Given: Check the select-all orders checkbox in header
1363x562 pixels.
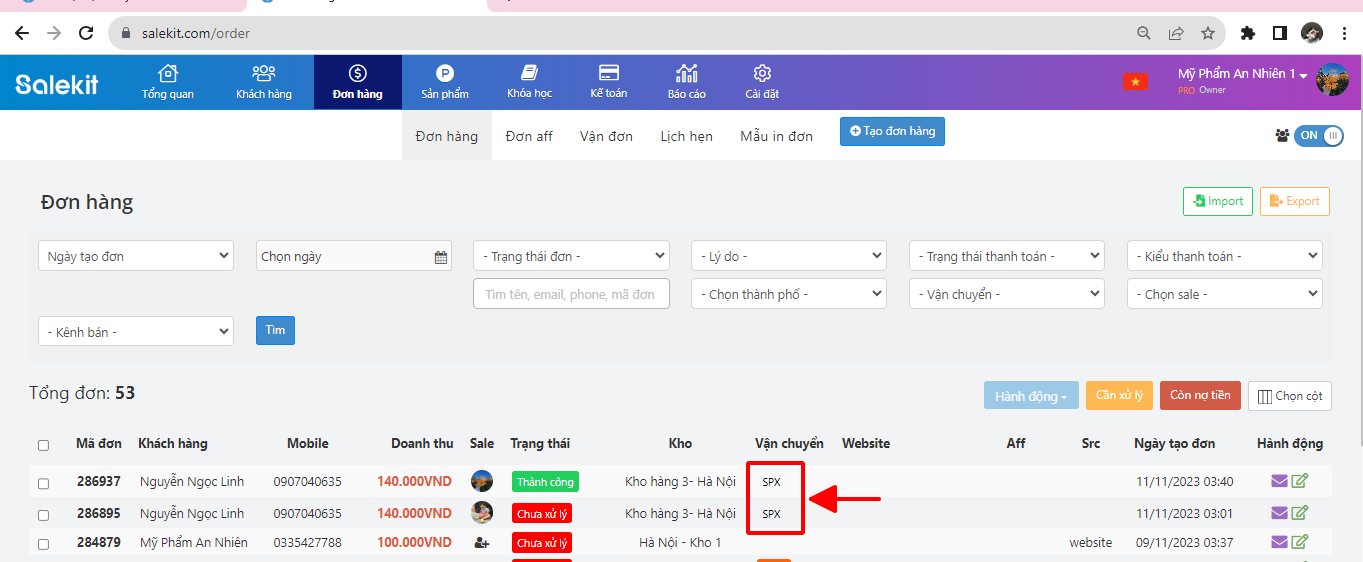Looking at the screenshot, I should pyautogui.click(x=43, y=445).
